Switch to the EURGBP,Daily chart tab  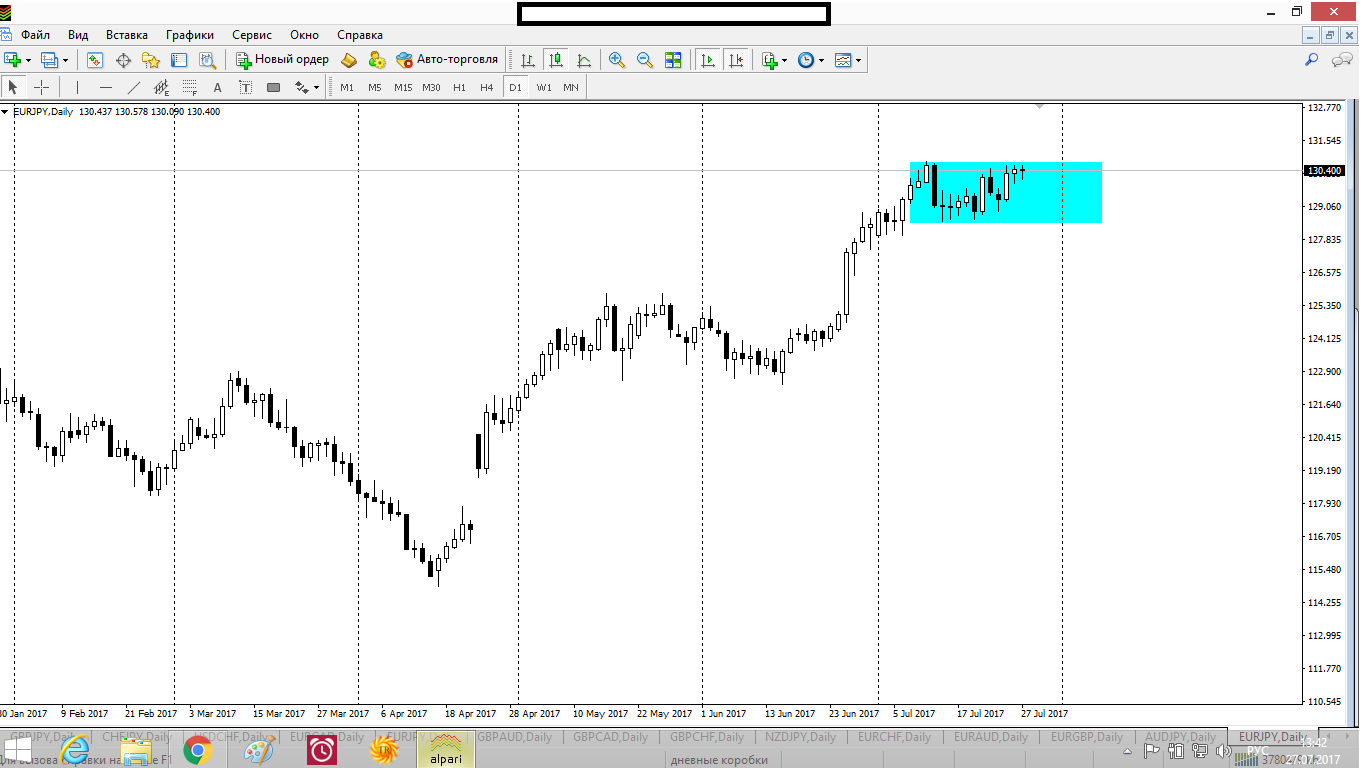pos(1085,737)
